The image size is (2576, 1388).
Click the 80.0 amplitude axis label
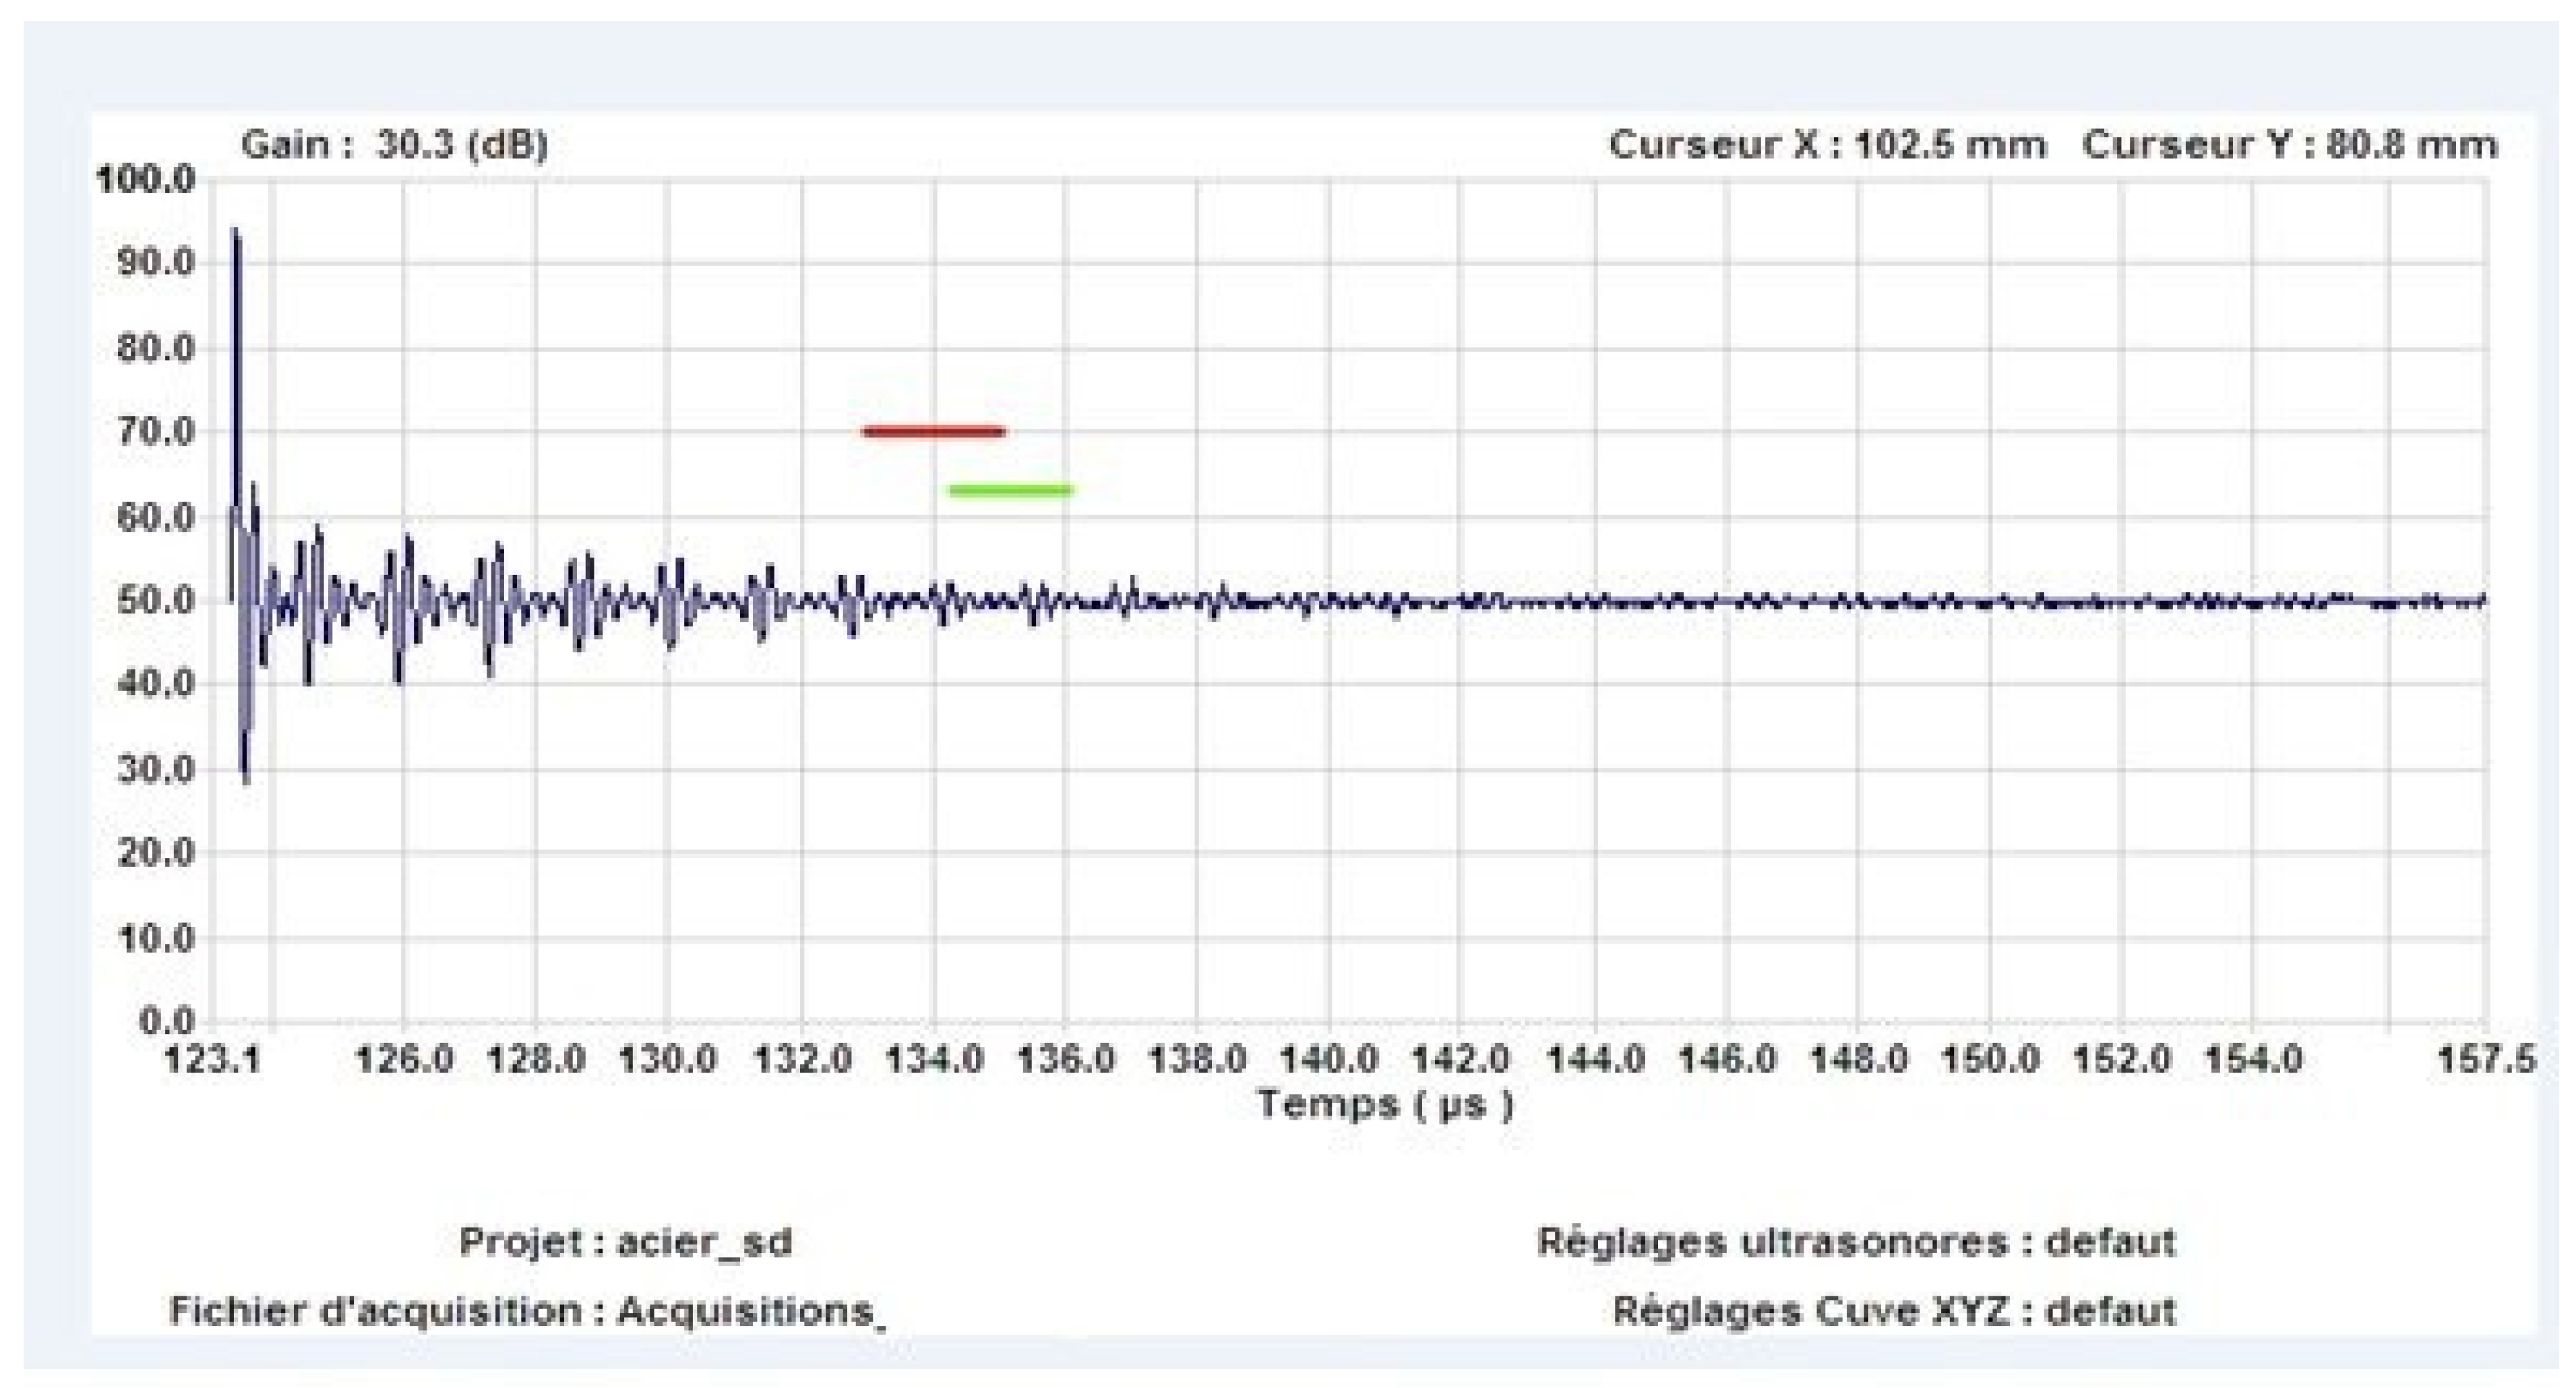157,349
